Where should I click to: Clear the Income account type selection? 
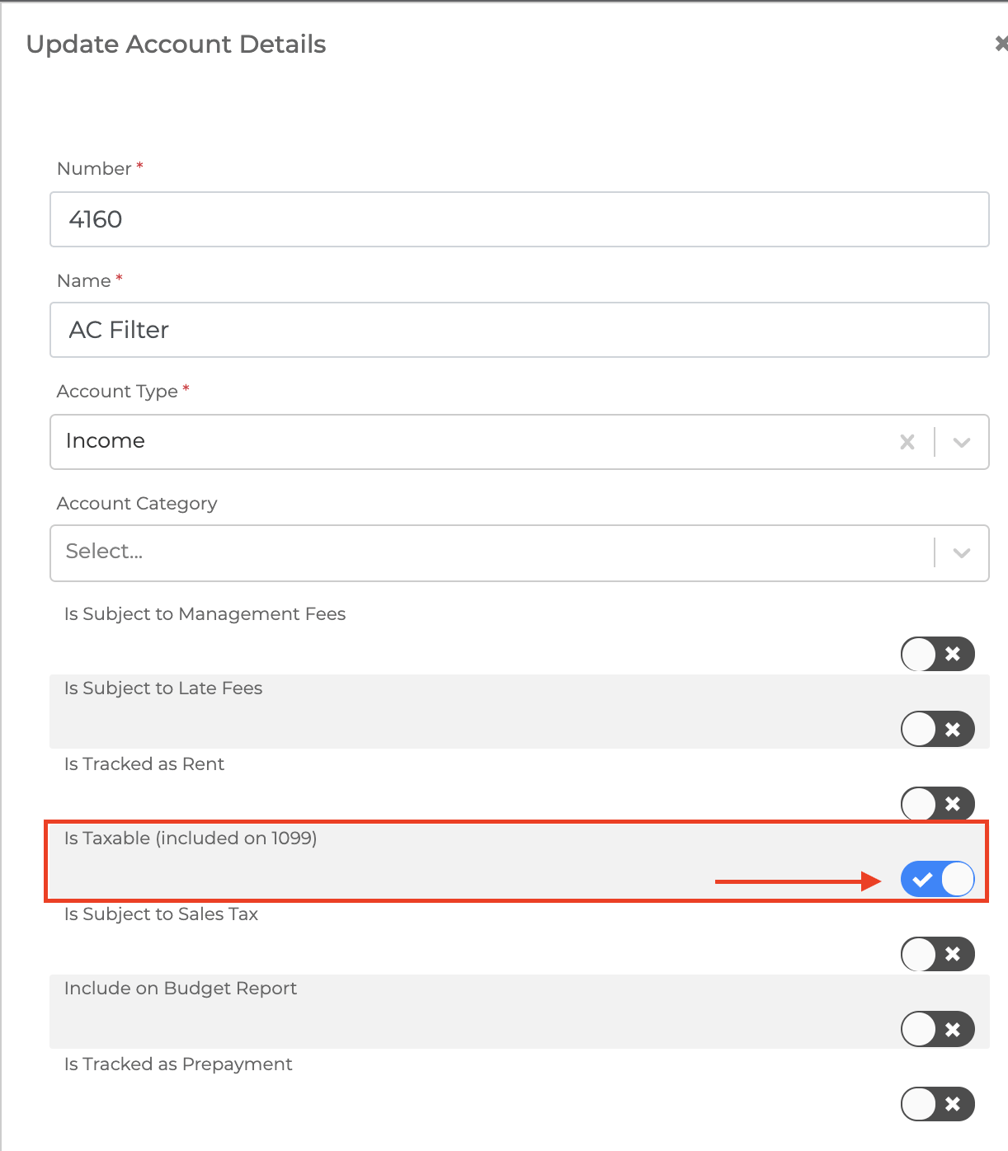pyautogui.click(x=907, y=441)
